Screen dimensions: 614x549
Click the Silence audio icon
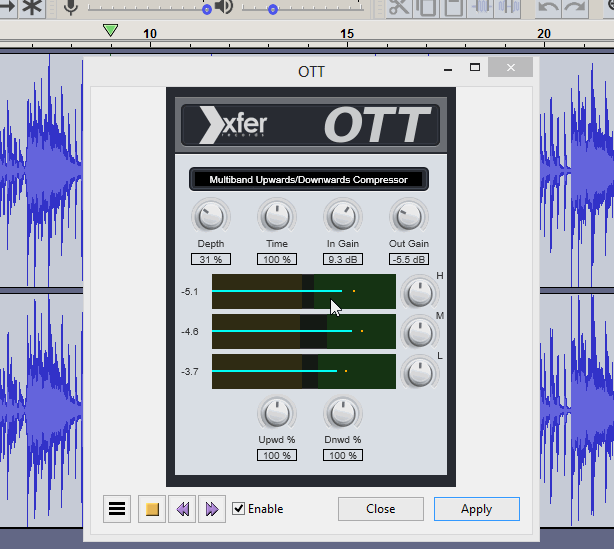tap(507, 7)
